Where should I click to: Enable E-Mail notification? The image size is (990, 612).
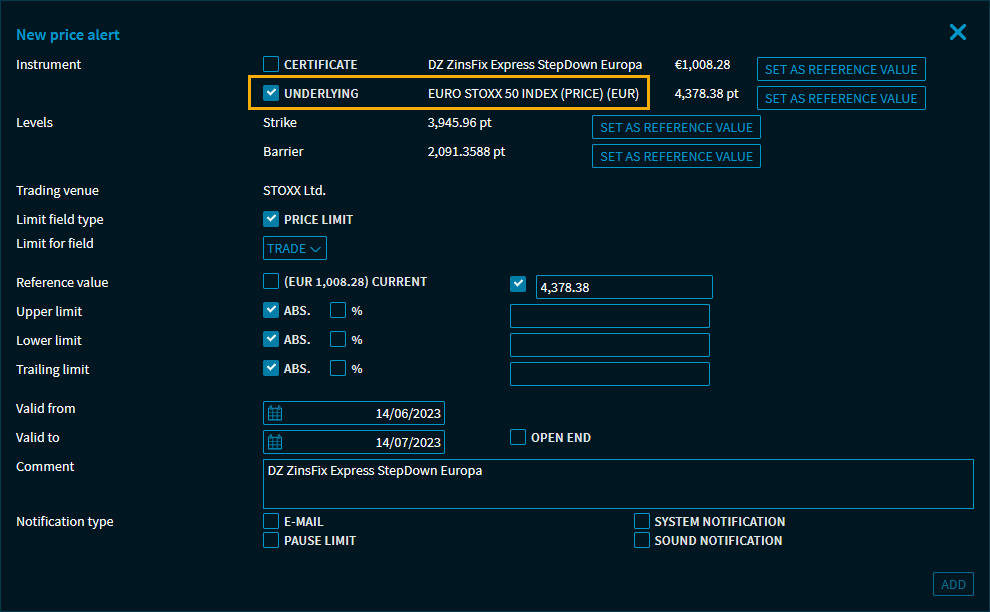271,521
